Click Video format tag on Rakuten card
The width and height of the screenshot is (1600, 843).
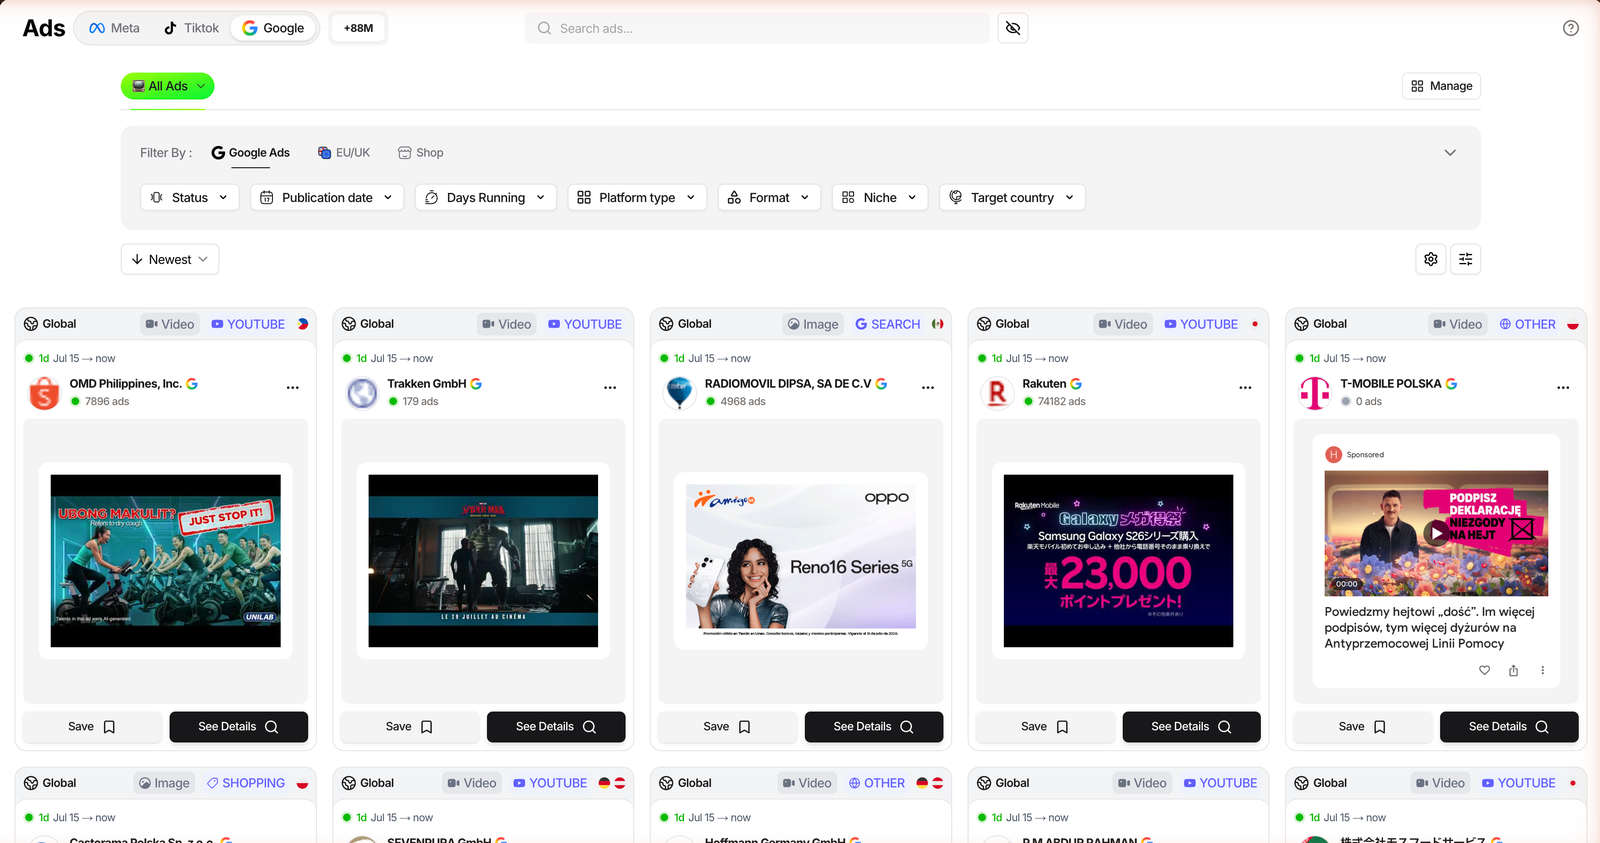[1122, 324]
